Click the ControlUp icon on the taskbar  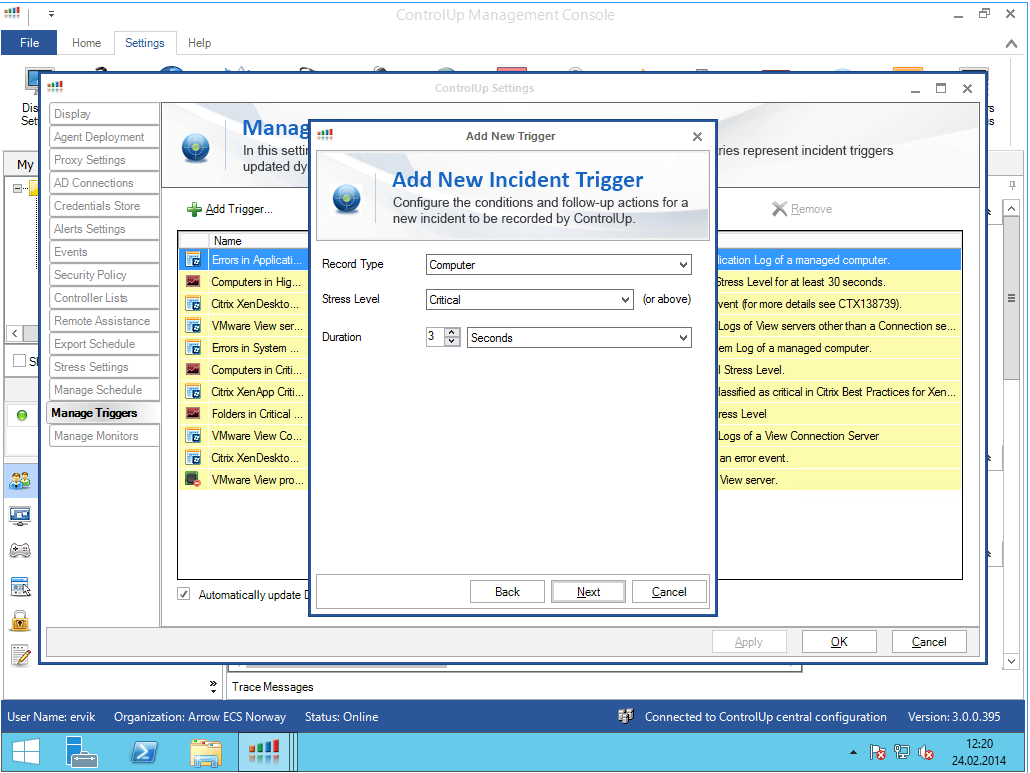click(x=264, y=752)
